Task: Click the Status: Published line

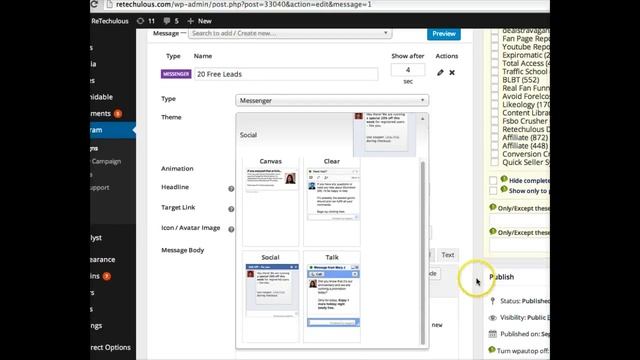Action: point(525,301)
